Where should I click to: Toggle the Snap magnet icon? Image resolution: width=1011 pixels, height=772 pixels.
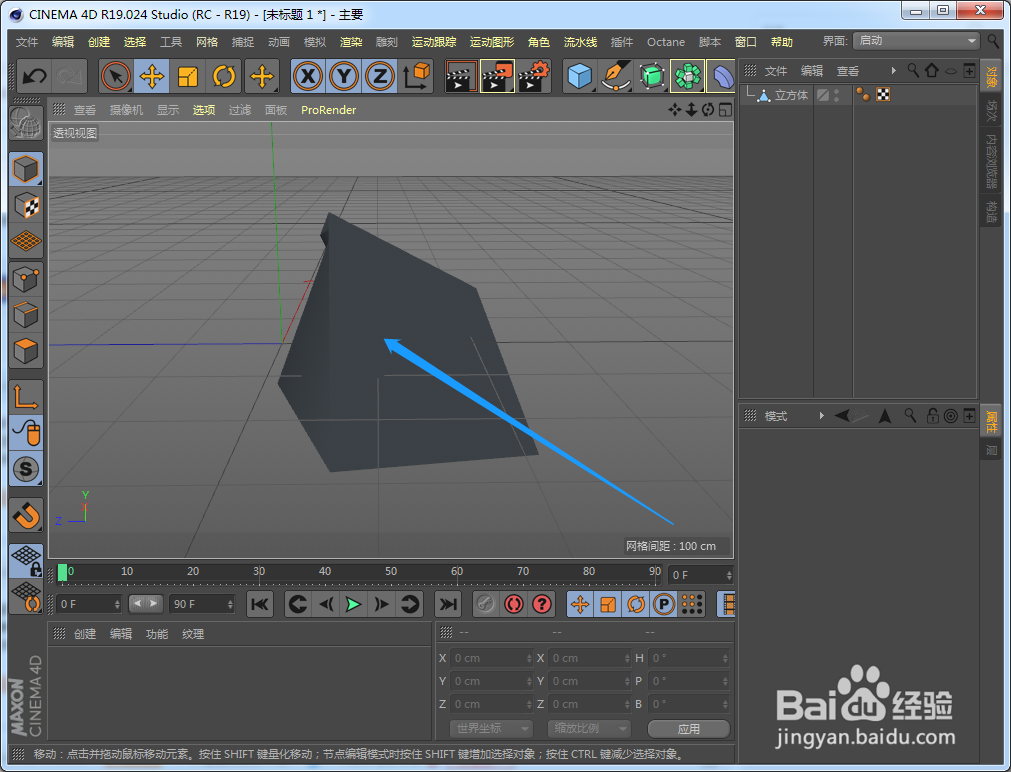click(26, 515)
